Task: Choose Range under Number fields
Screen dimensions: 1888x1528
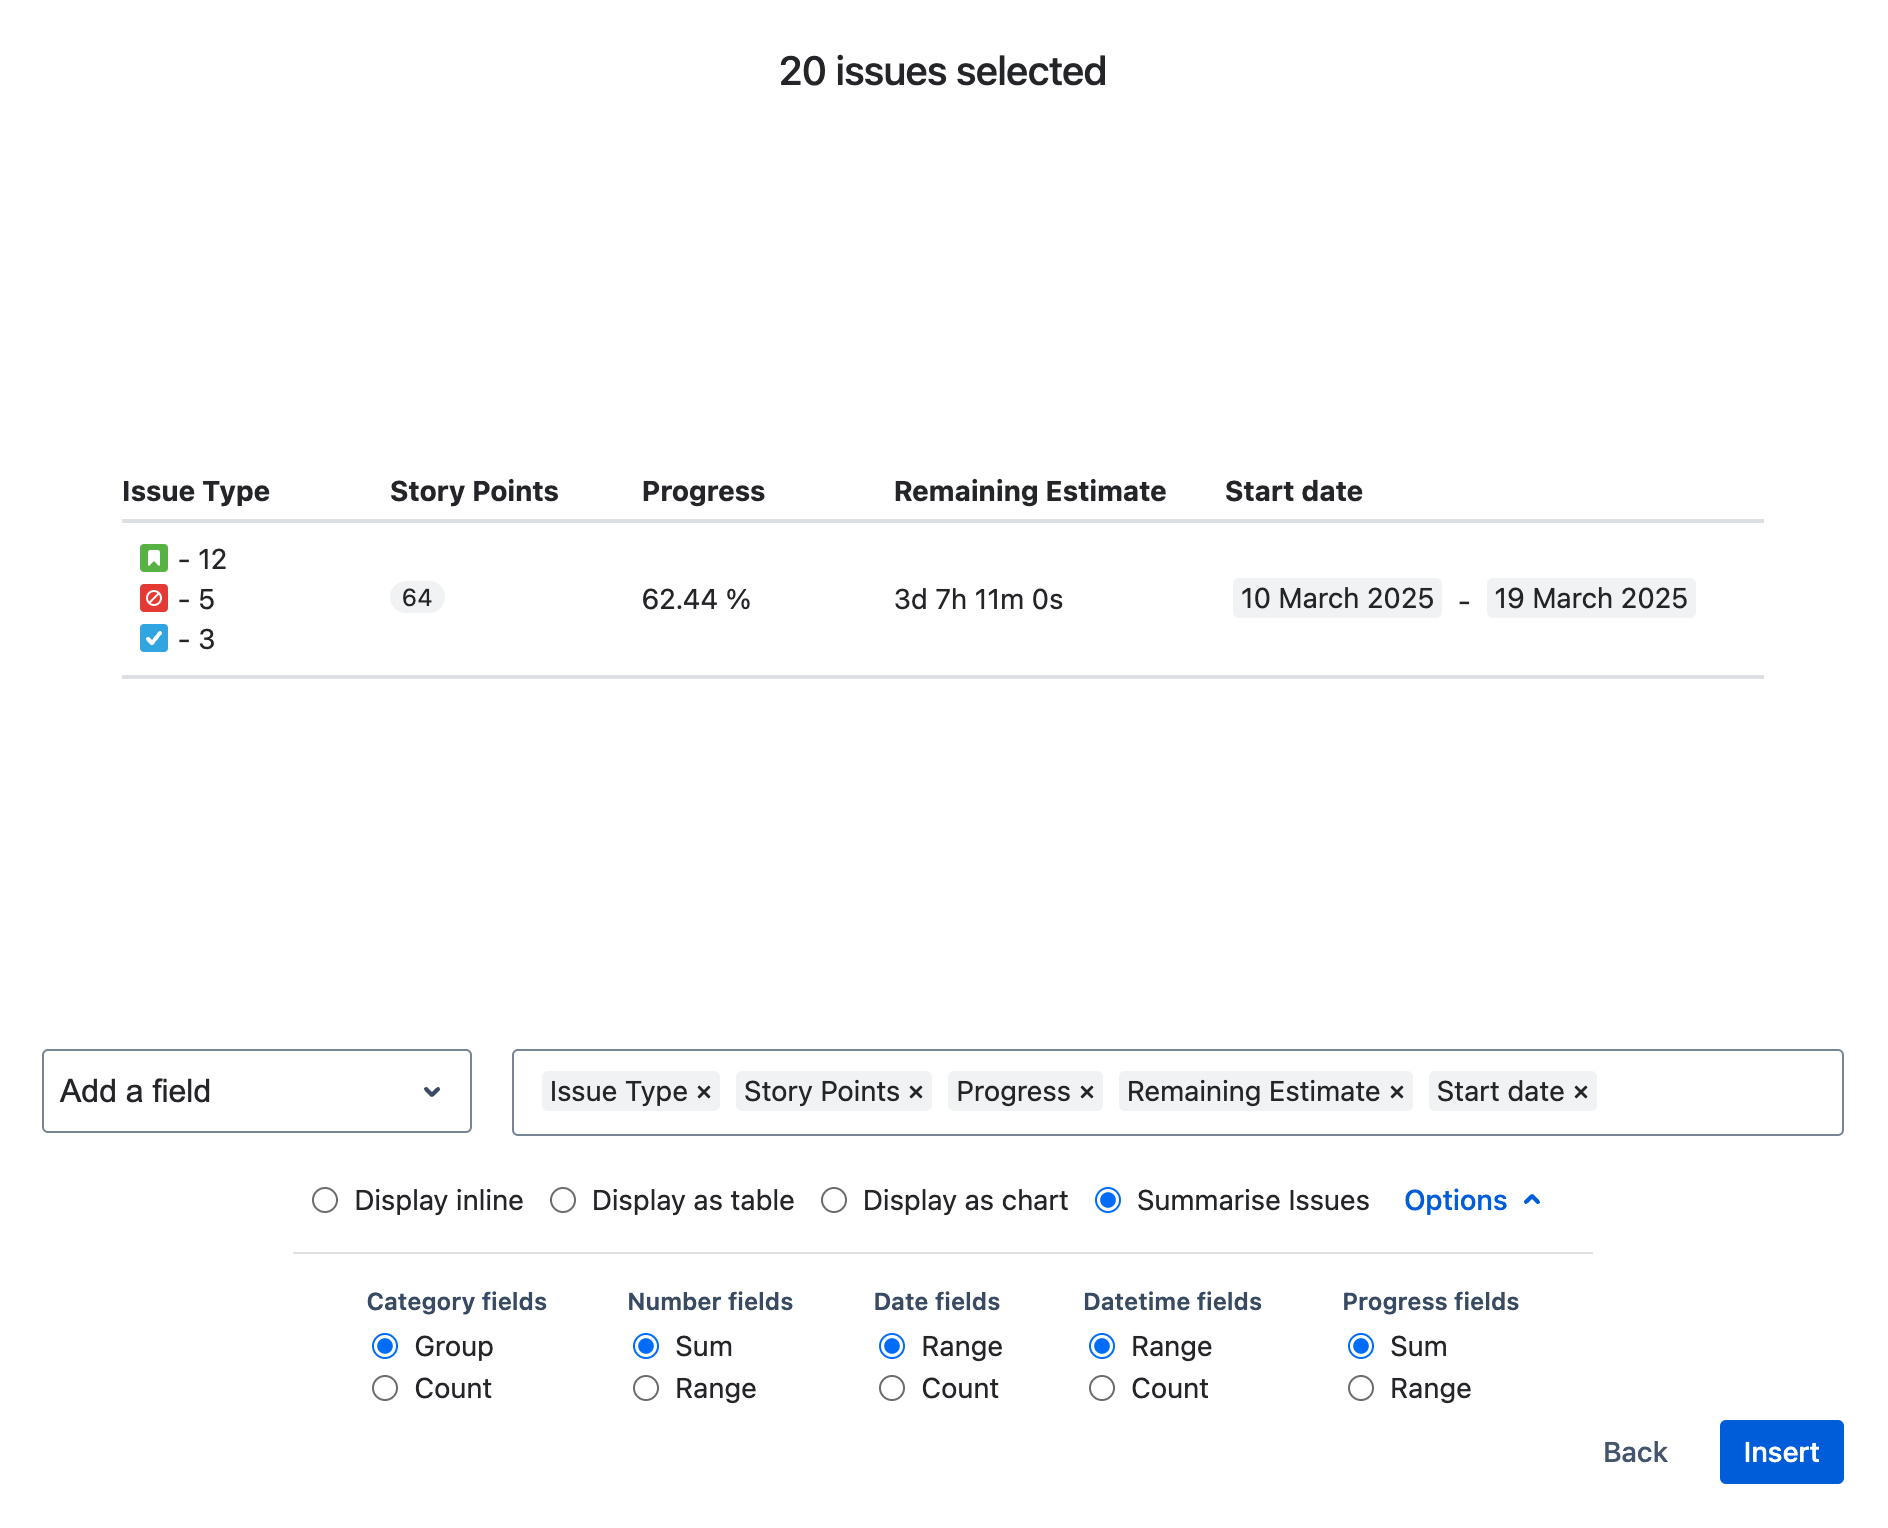Action: [x=646, y=1388]
